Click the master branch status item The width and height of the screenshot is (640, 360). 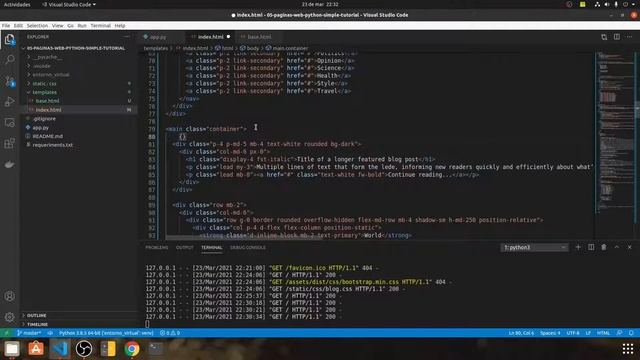[29, 333]
